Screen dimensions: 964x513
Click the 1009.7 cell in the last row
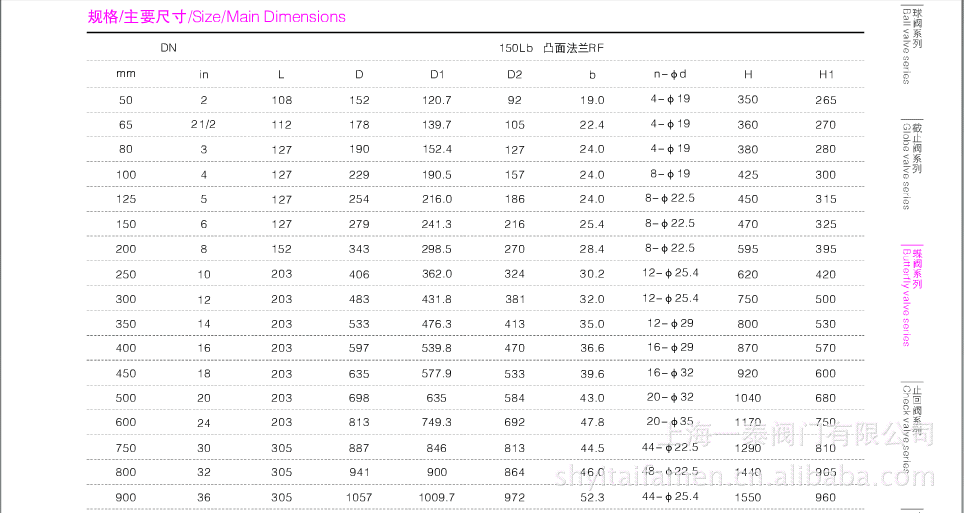coord(437,497)
